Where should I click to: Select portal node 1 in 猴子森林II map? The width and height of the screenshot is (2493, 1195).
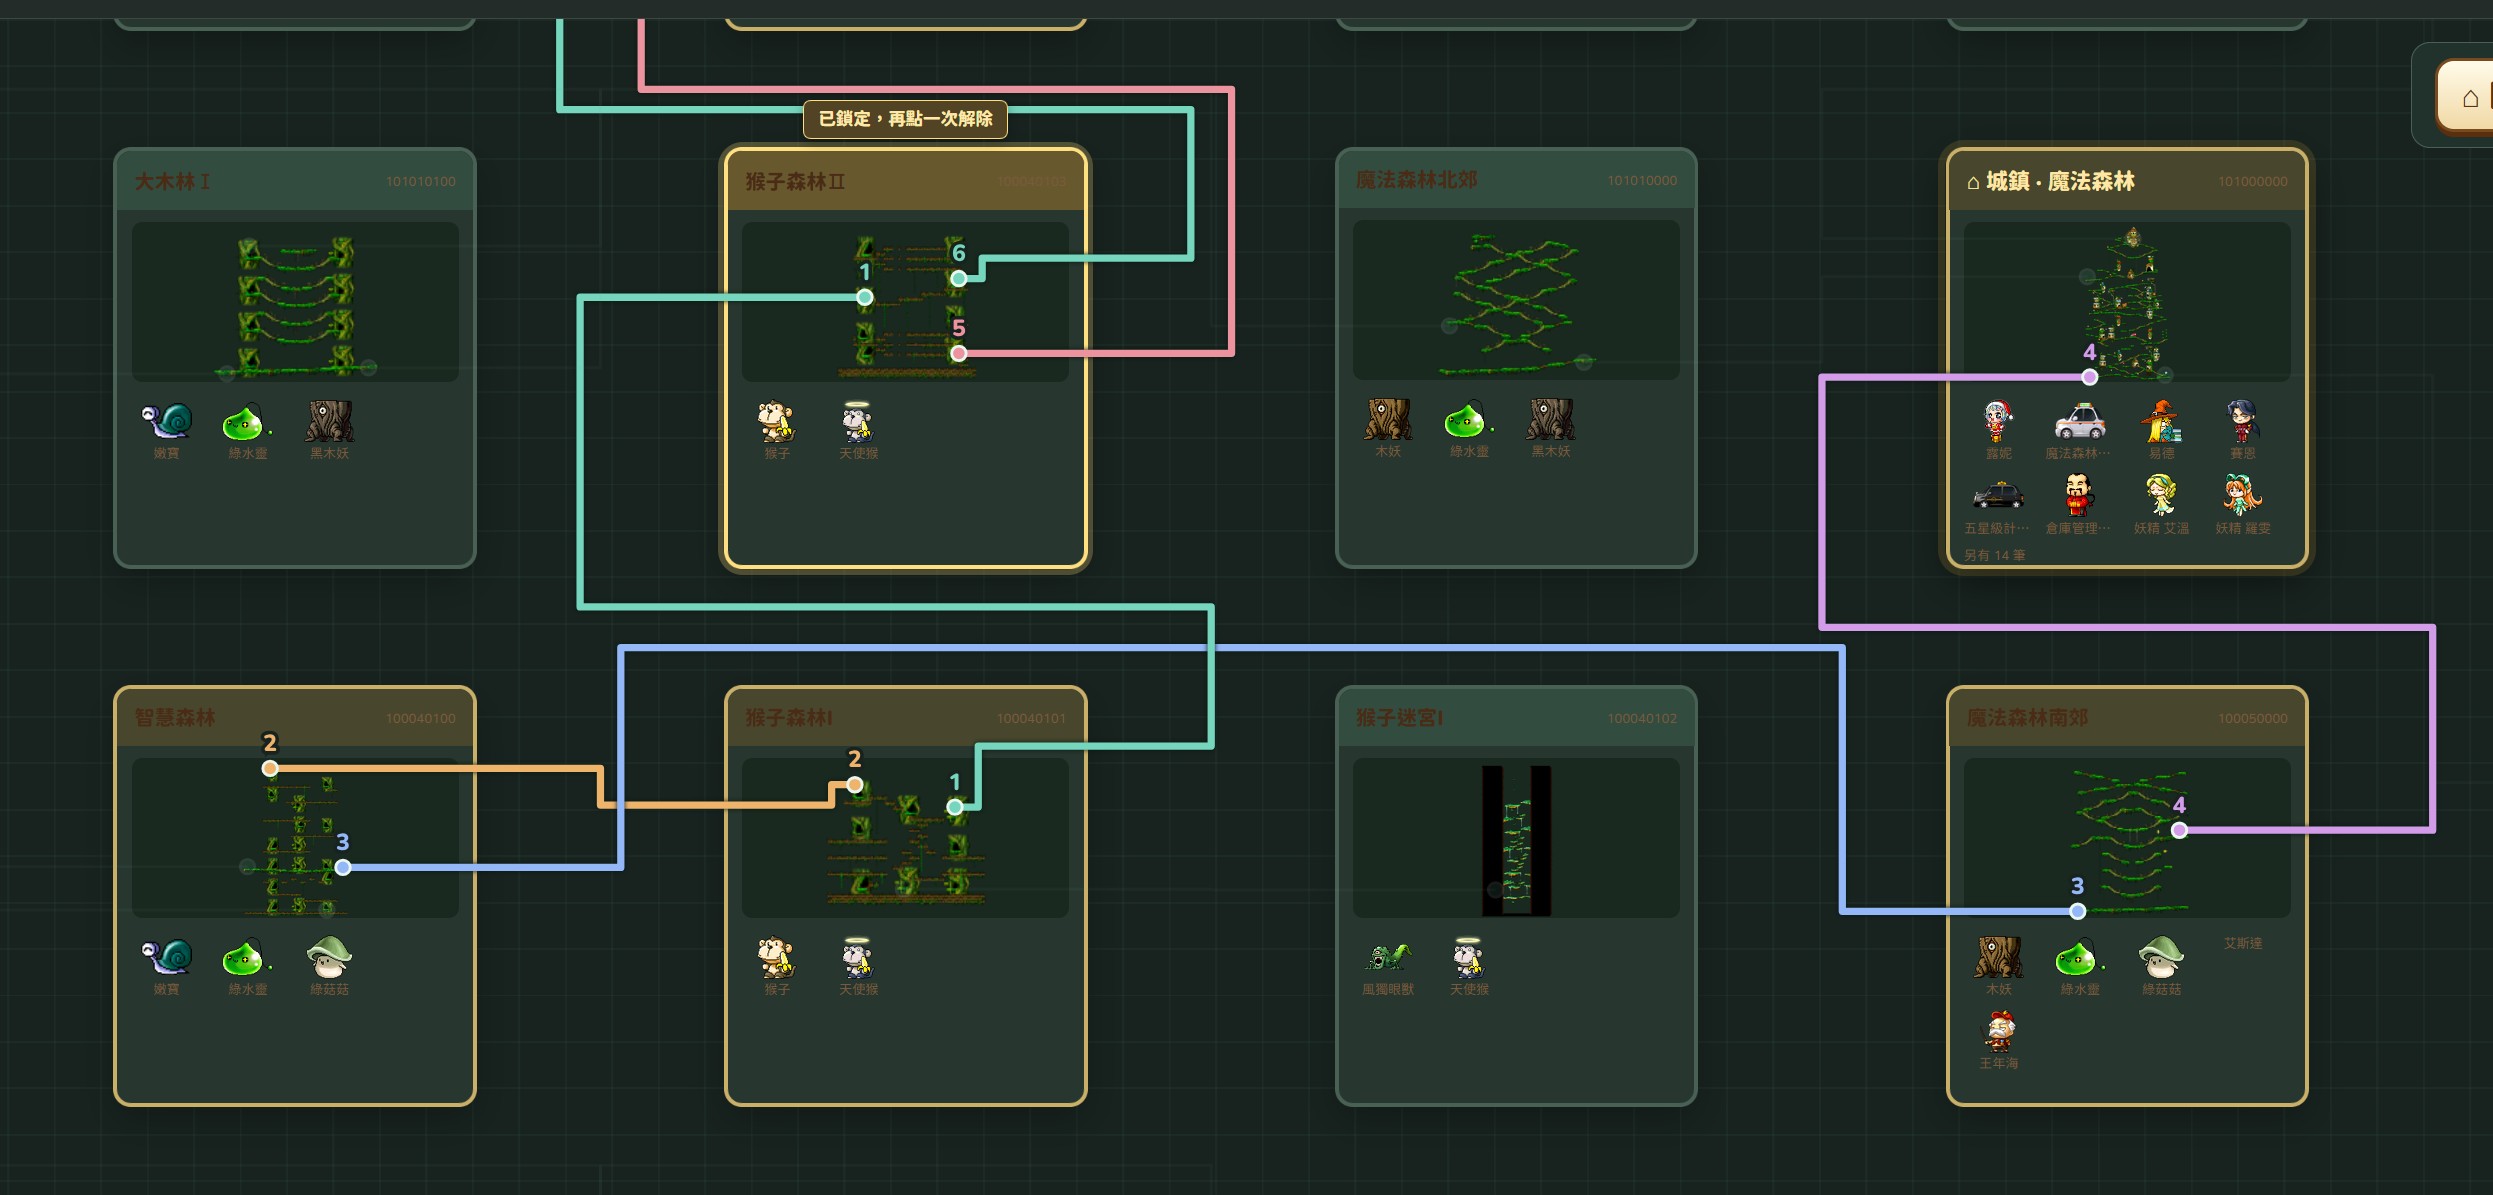coord(865,297)
